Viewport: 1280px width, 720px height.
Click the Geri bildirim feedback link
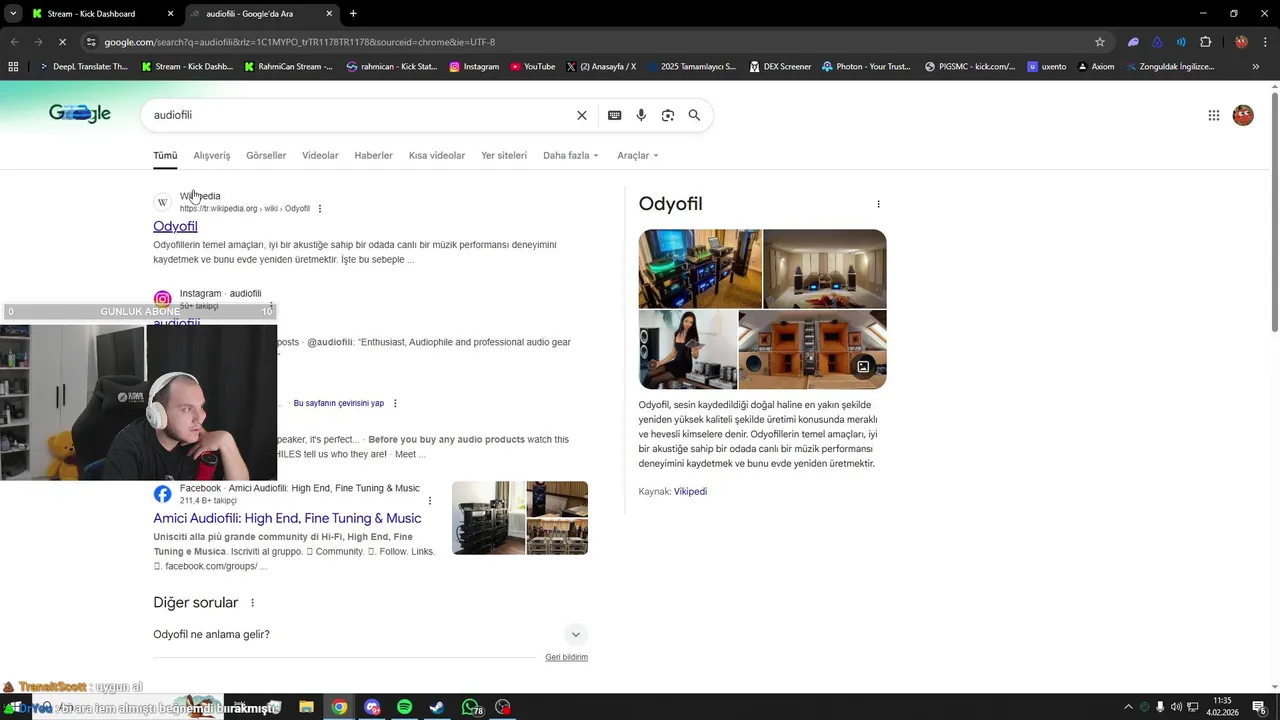point(566,657)
